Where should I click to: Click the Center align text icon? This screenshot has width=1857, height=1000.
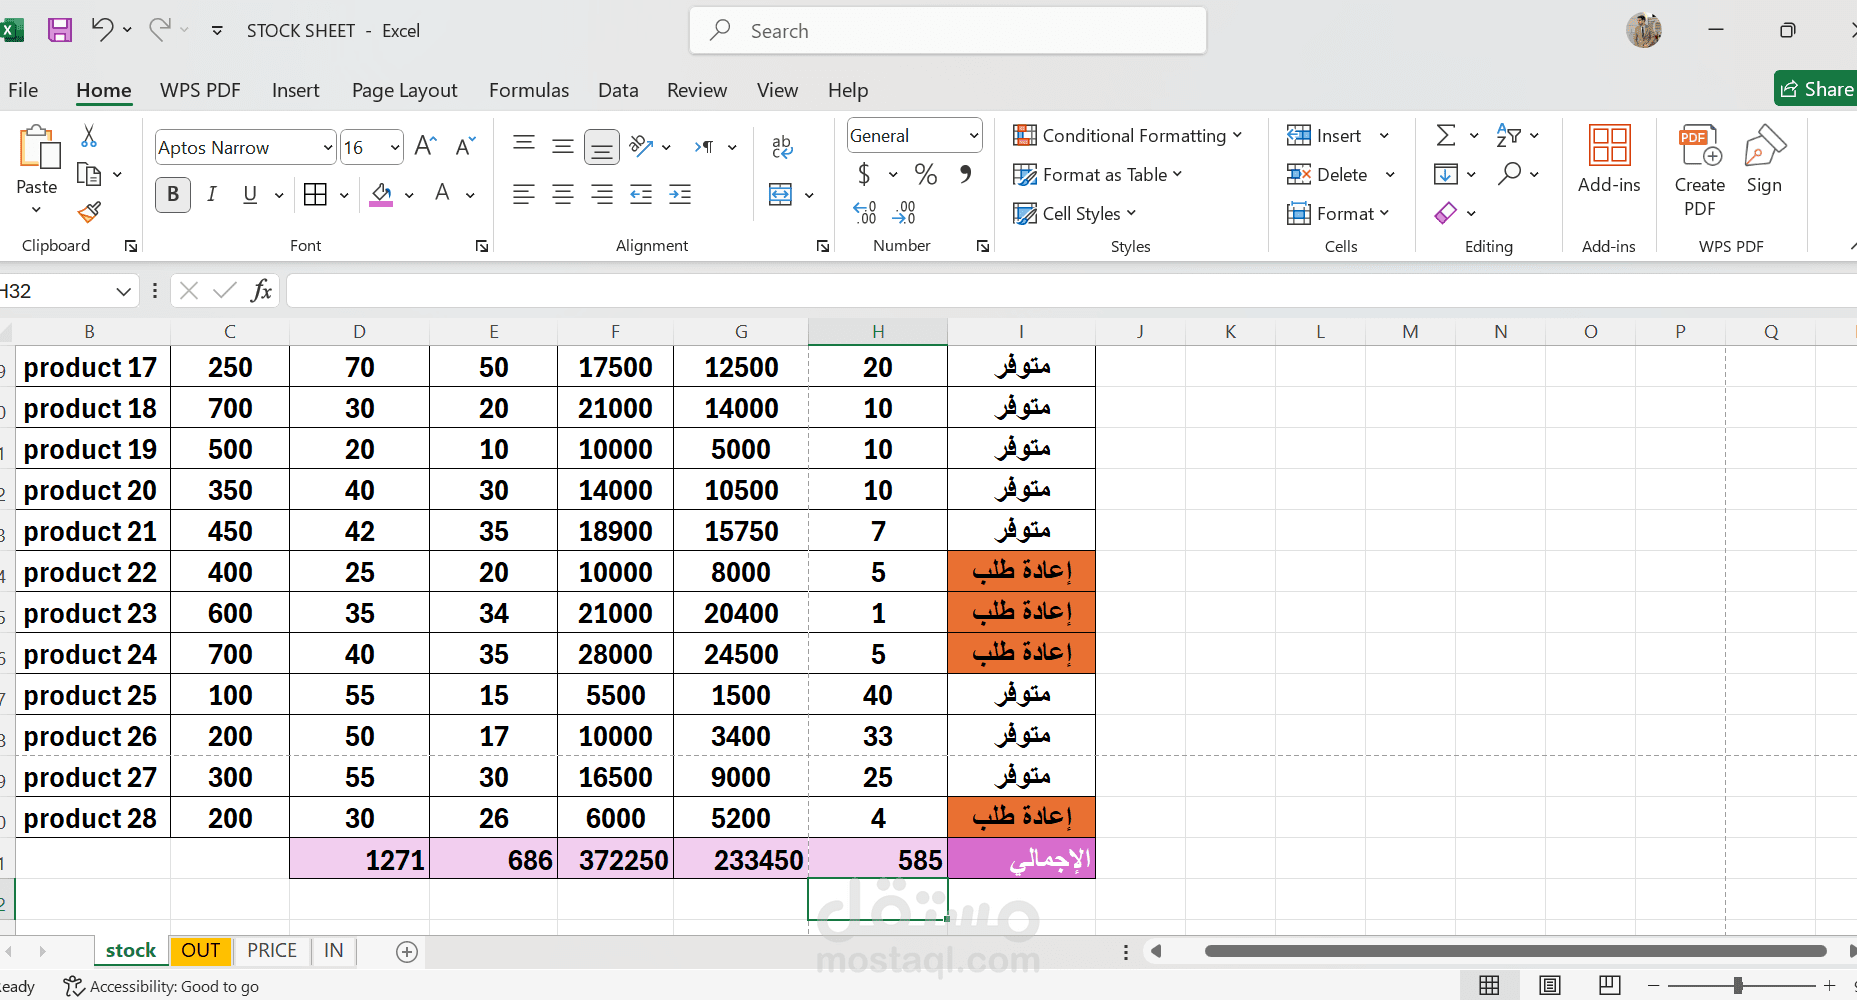click(563, 195)
